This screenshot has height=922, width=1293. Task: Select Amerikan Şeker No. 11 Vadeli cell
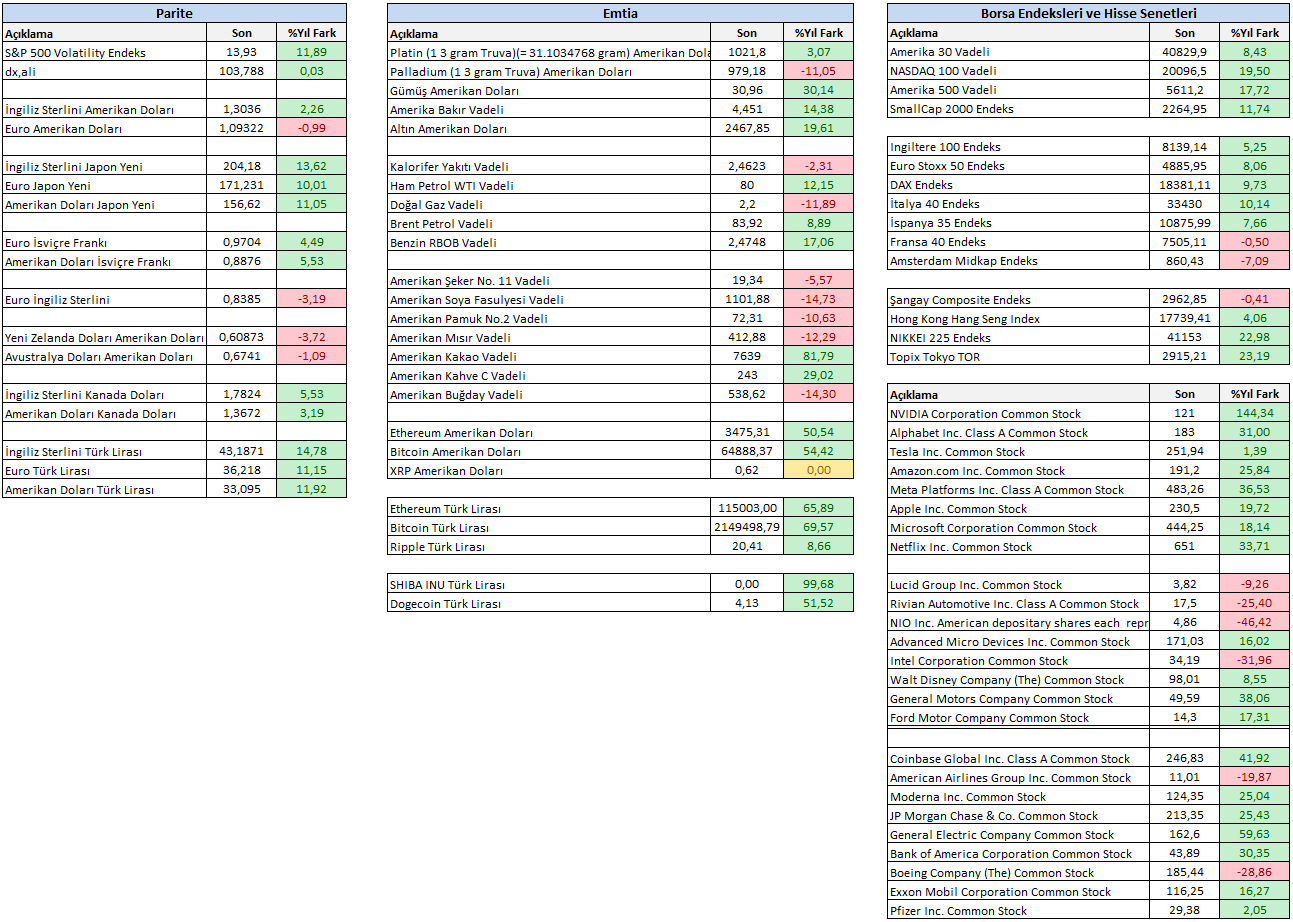(x=549, y=280)
